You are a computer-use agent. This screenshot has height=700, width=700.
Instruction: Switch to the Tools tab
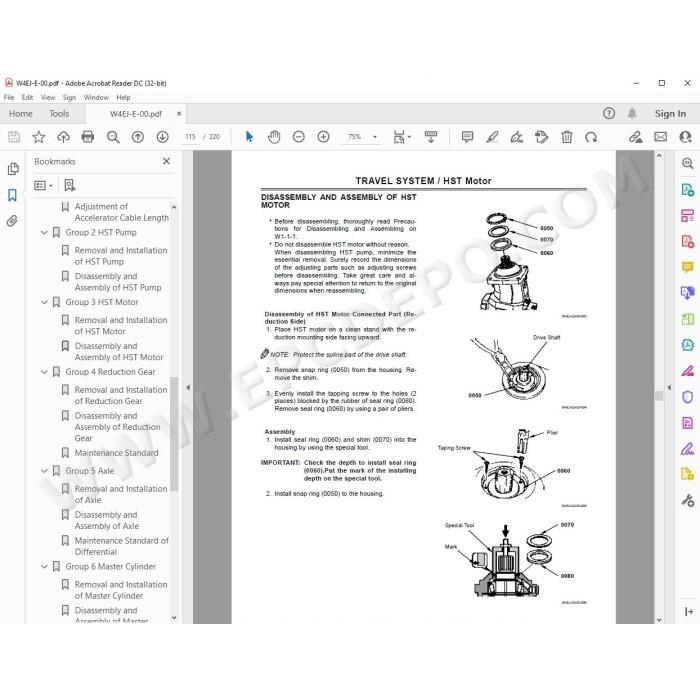pyautogui.click(x=59, y=114)
